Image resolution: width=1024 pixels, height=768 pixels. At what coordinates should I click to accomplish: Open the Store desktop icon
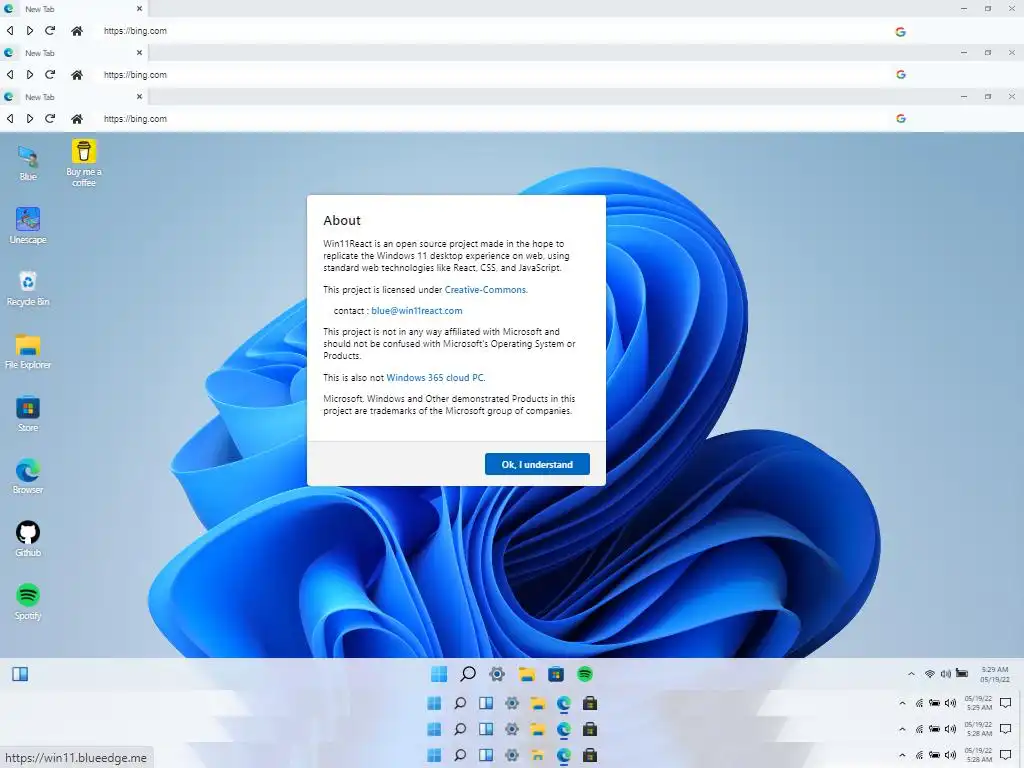click(x=28, y=413)
